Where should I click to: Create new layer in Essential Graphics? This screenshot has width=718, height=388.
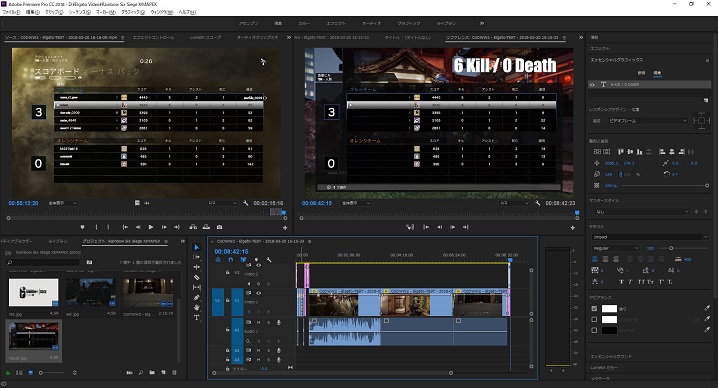coord(706,100)
